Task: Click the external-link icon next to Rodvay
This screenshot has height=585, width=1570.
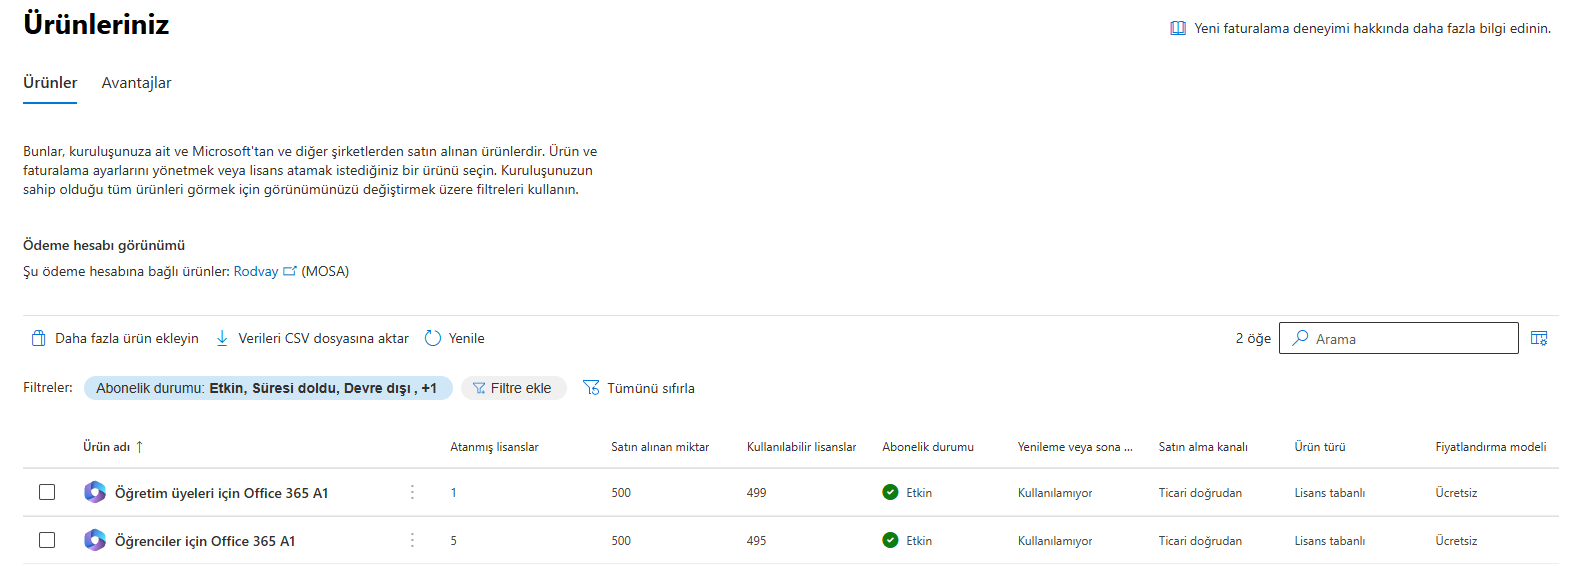Action: click(x=290, y=271)
